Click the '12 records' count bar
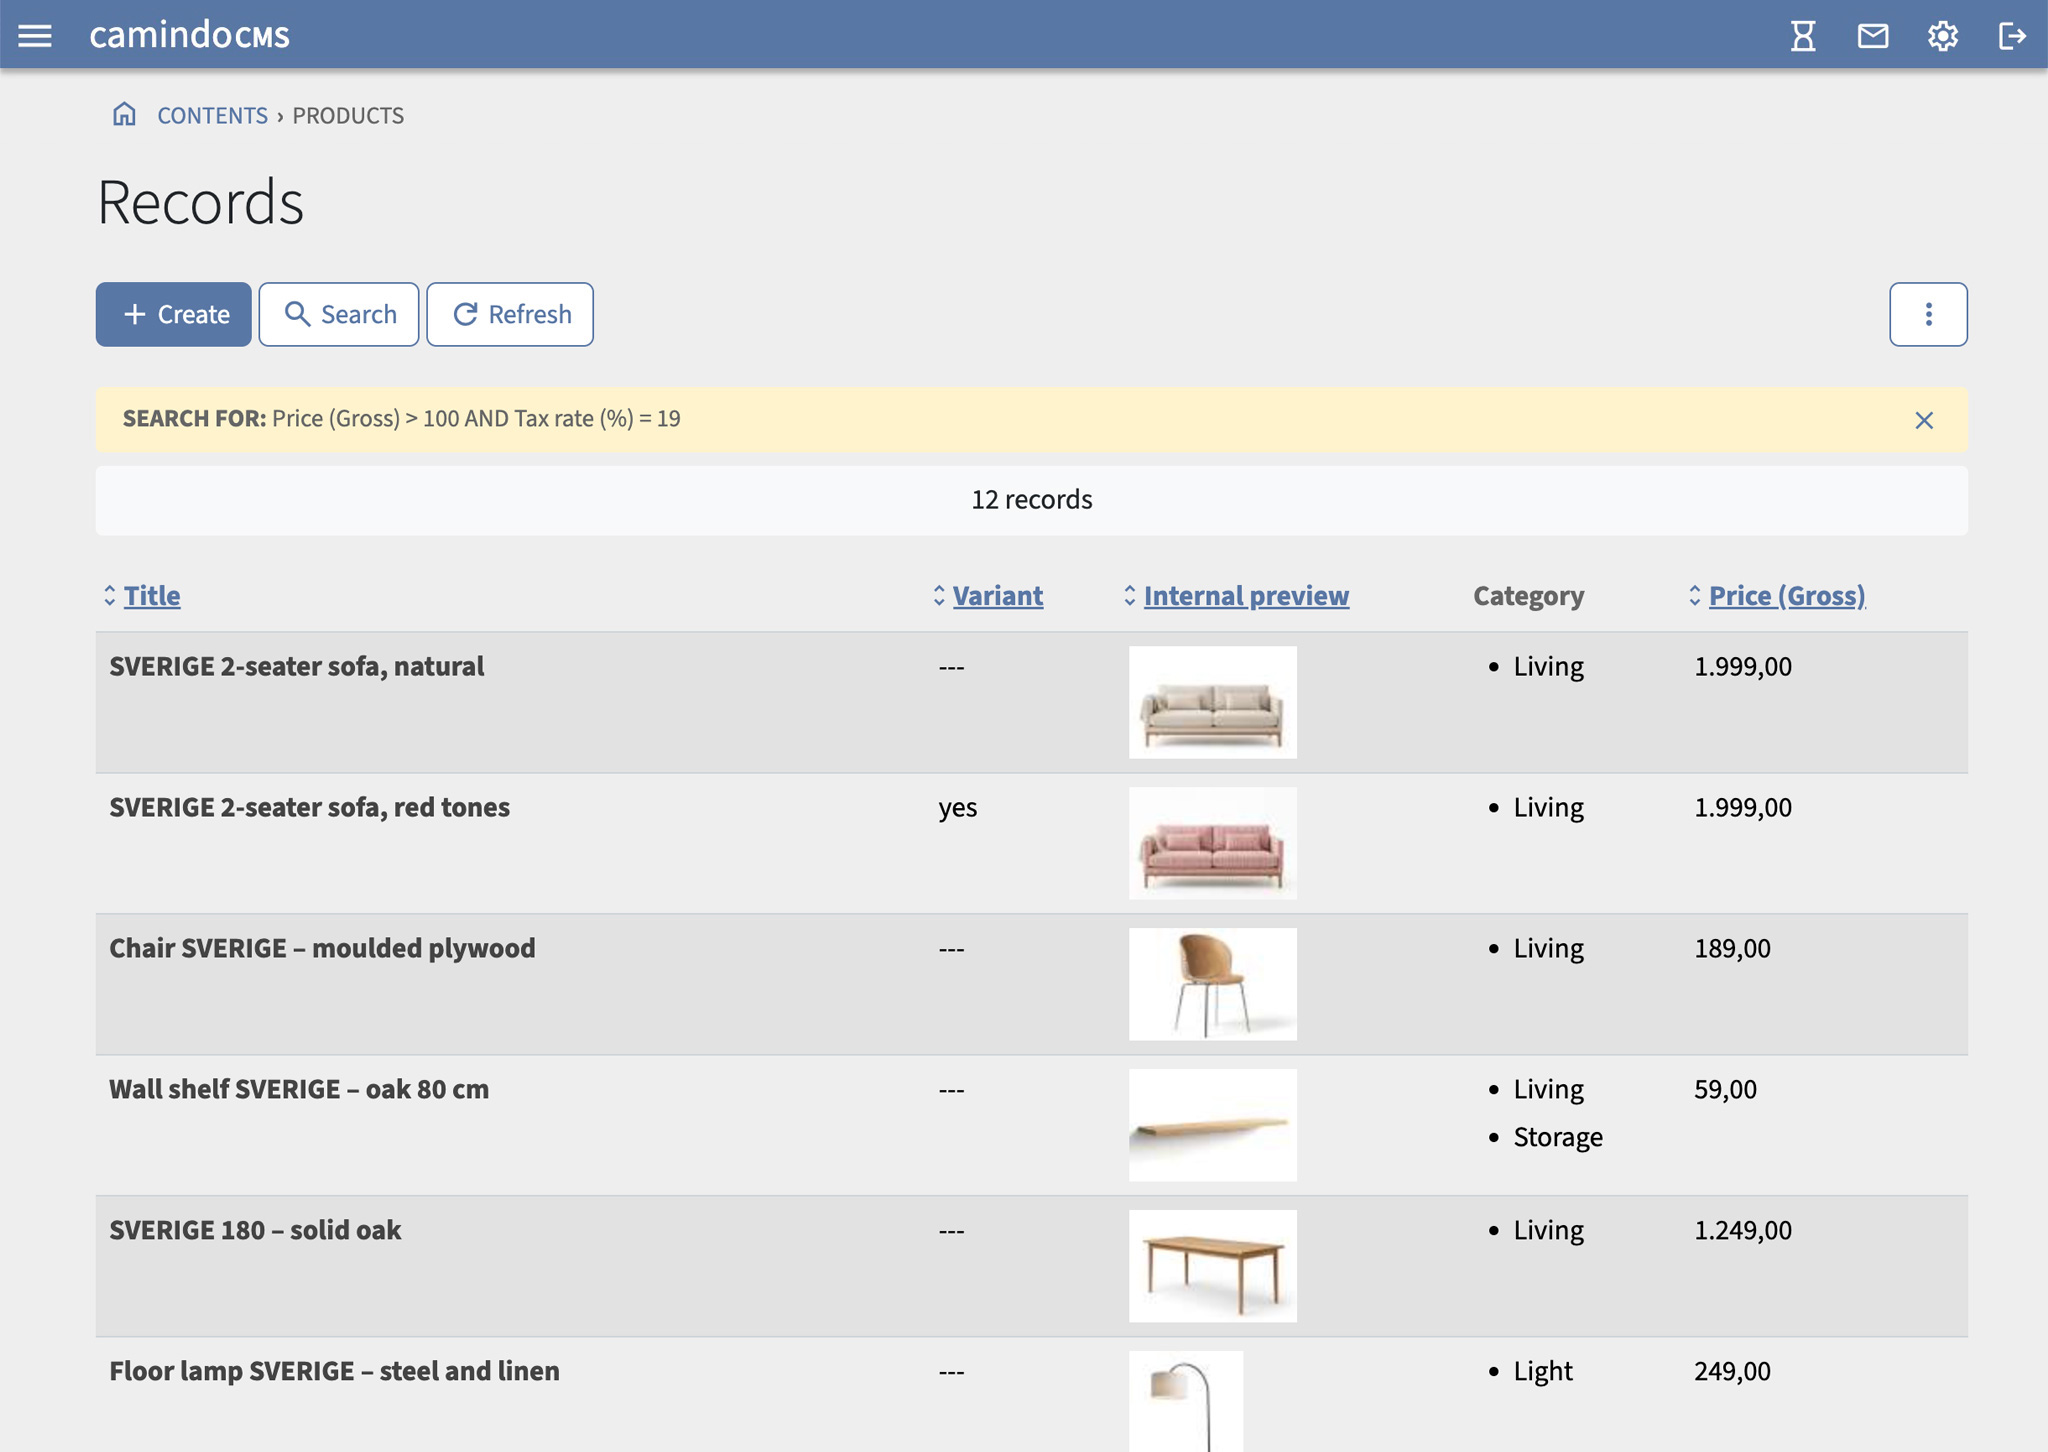The width and height of the screenshot is (2048, 1452). 1032,500
